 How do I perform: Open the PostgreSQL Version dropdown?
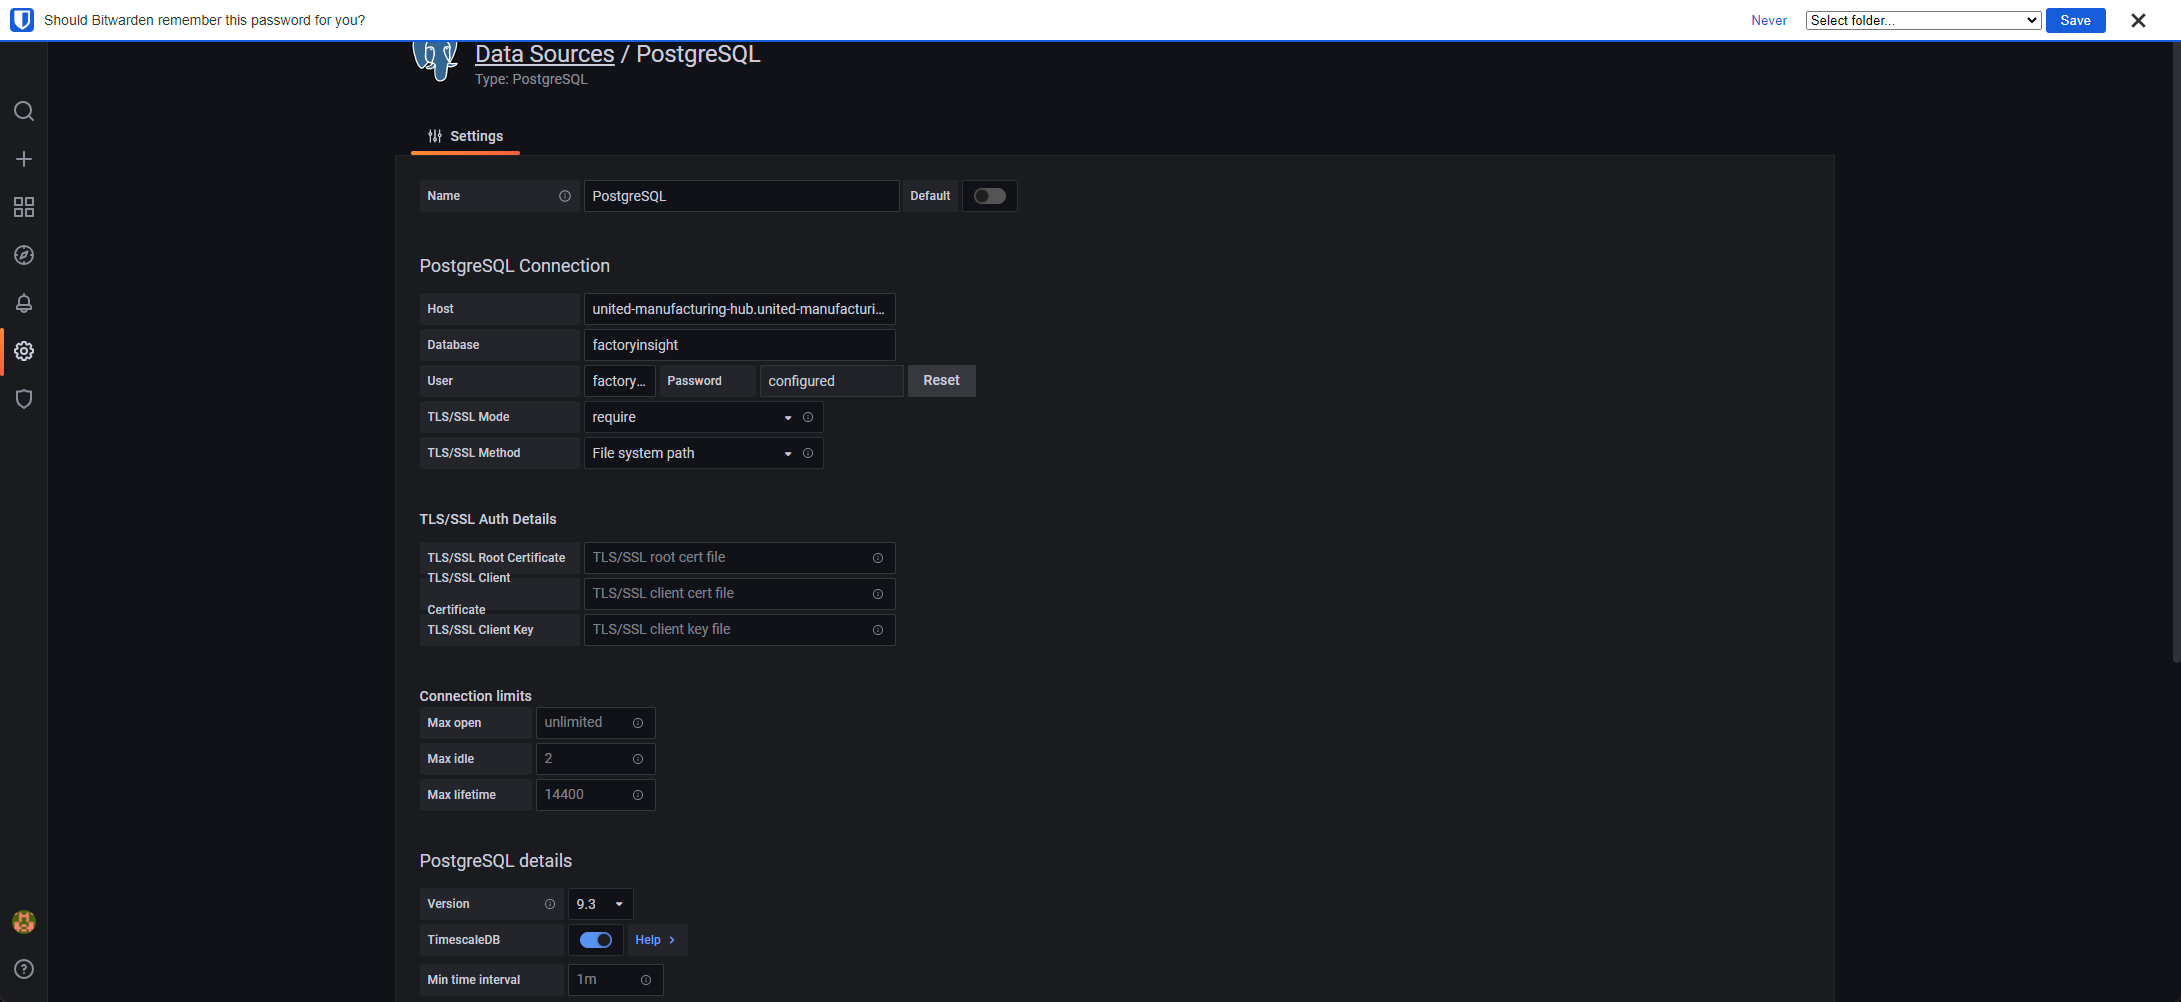click(x=600, y=904)
